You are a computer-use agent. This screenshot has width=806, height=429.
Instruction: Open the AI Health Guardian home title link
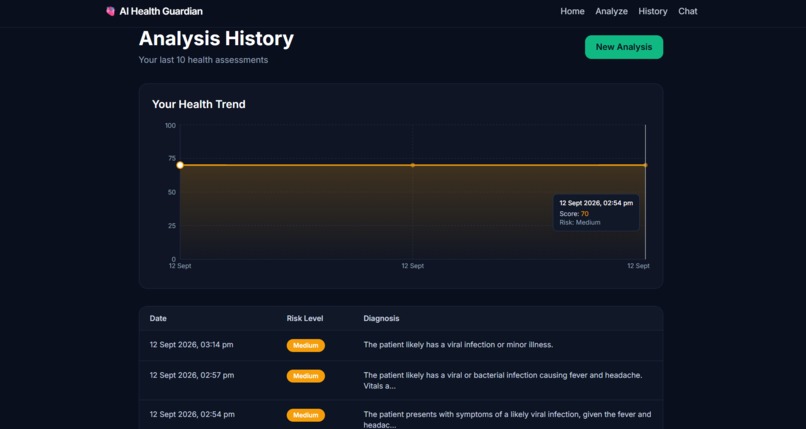(x=161, y=11)
